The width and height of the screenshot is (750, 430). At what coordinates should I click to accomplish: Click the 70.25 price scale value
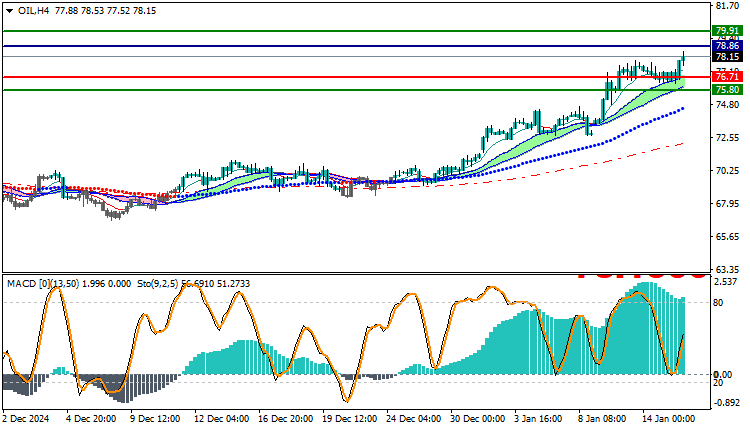pyautogui.click(x=728, y=171)
